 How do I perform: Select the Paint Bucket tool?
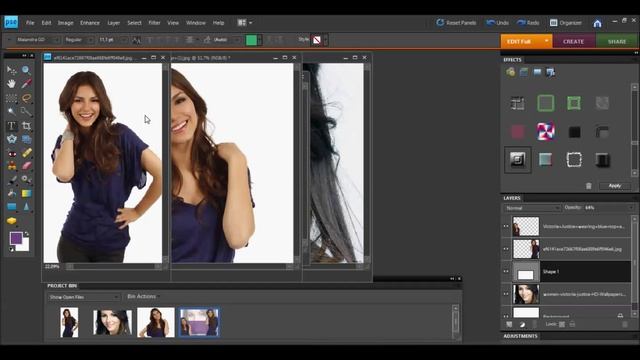coord(11,193)
